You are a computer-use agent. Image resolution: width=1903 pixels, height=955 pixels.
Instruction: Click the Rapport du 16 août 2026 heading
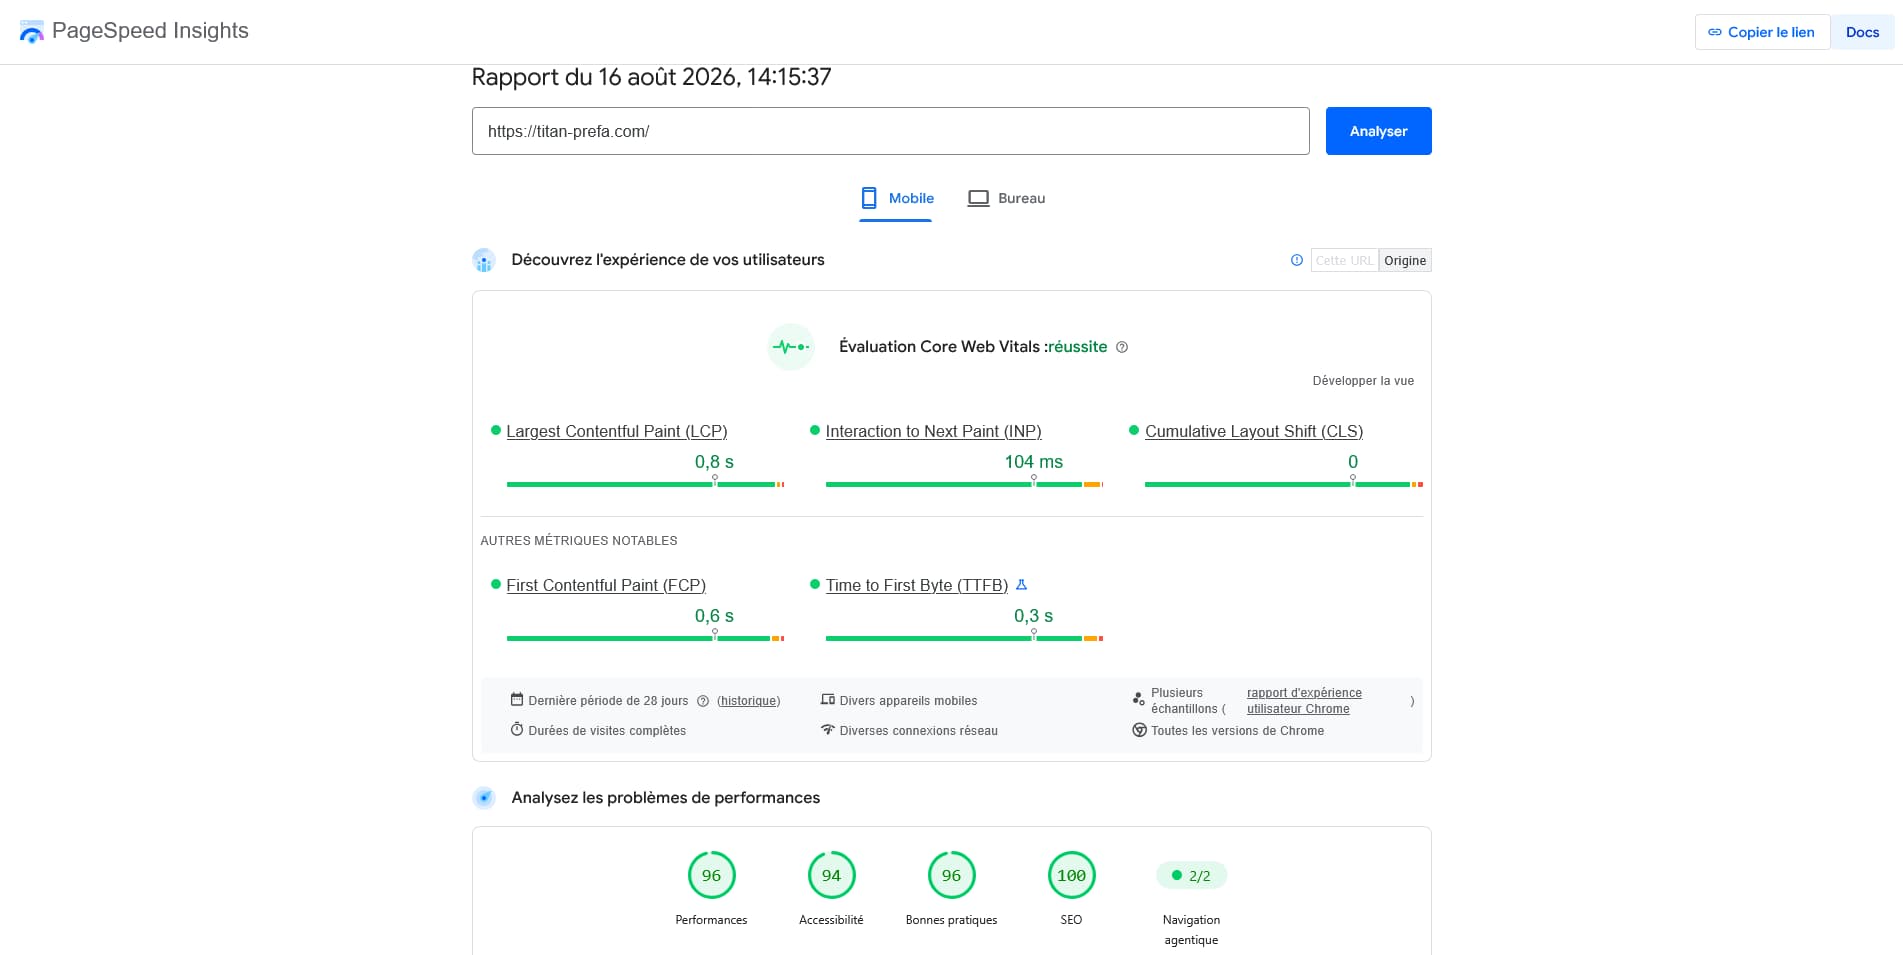coord(651,77)
